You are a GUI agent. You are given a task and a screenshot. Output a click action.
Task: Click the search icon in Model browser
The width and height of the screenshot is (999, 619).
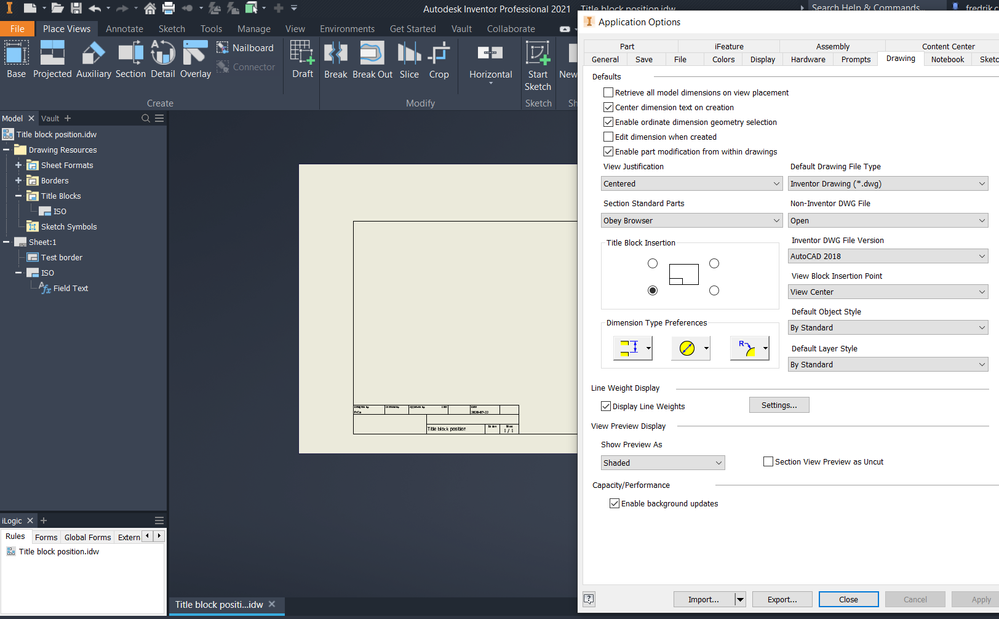pyautogui.click(x=145, y=118)
